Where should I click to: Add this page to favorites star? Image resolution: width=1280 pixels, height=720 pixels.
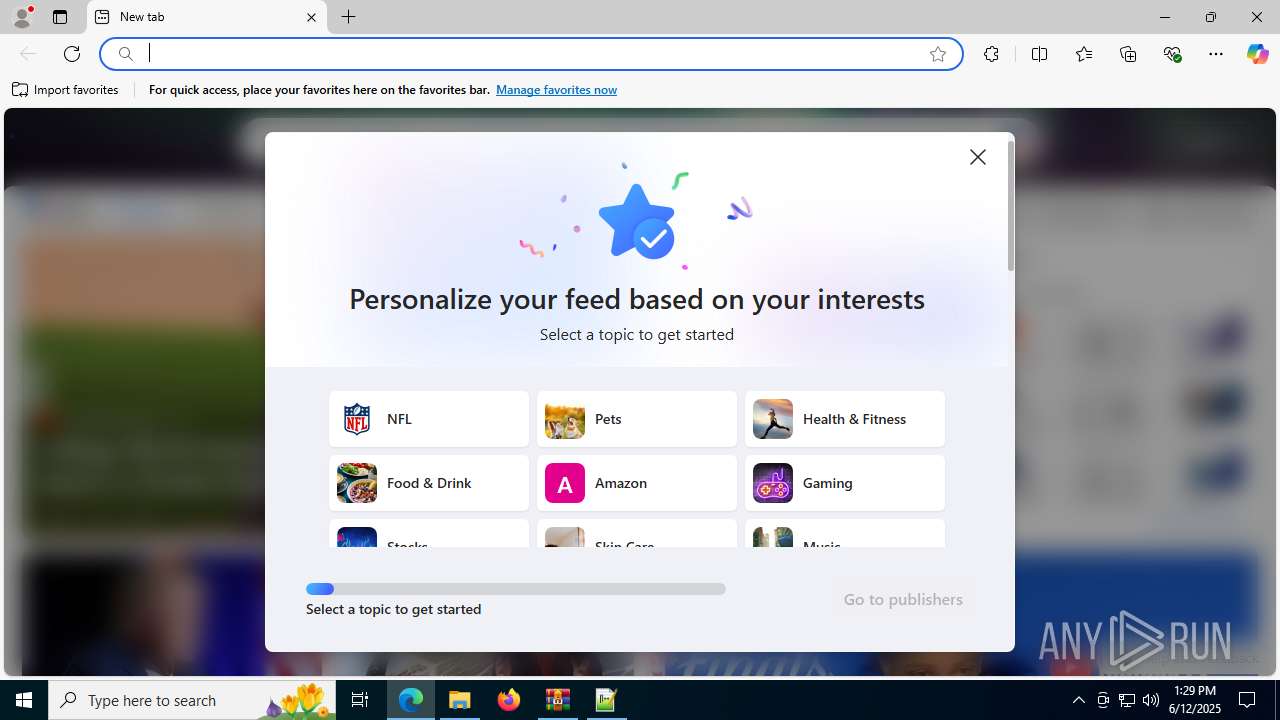937,54
